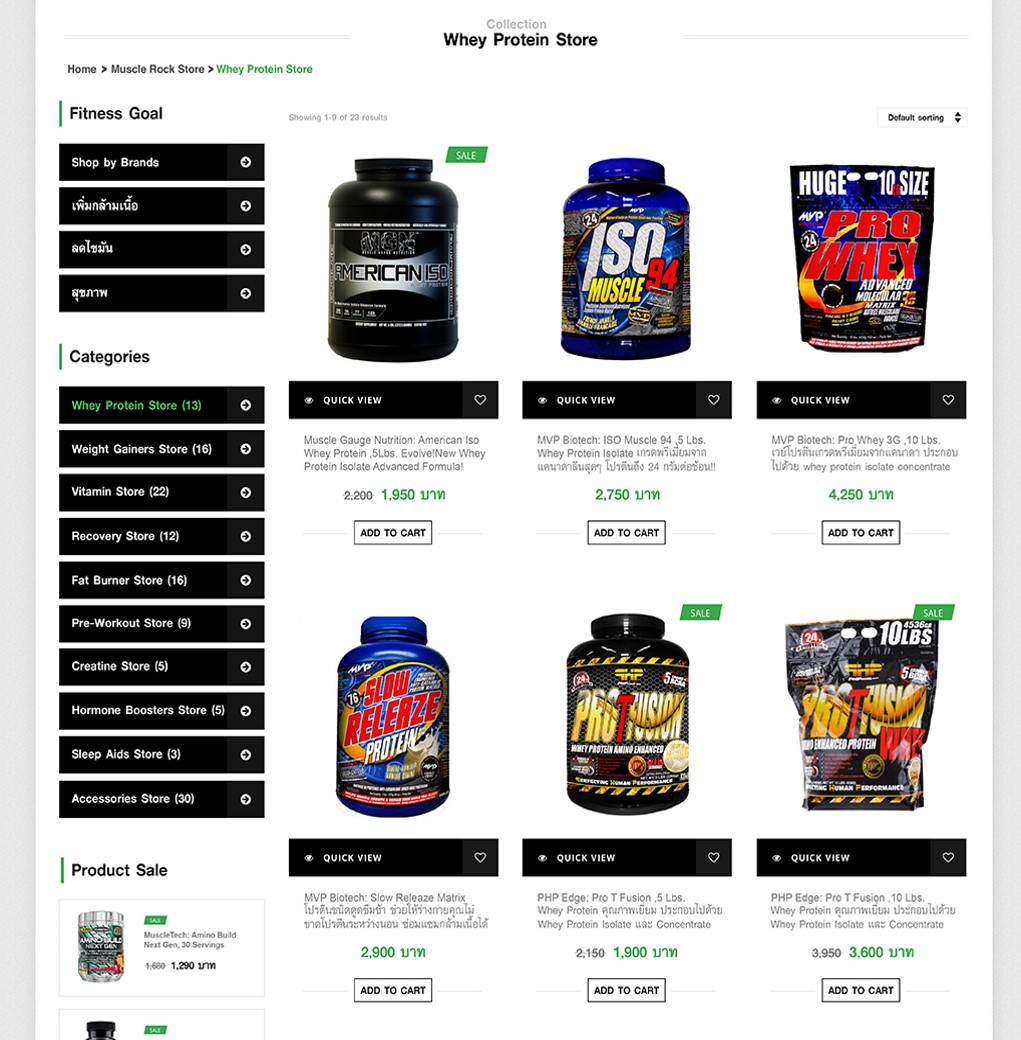Click arrow icon beside Shop by Brands
This screenshot has width=1021, height=1040.
(245, 162)
